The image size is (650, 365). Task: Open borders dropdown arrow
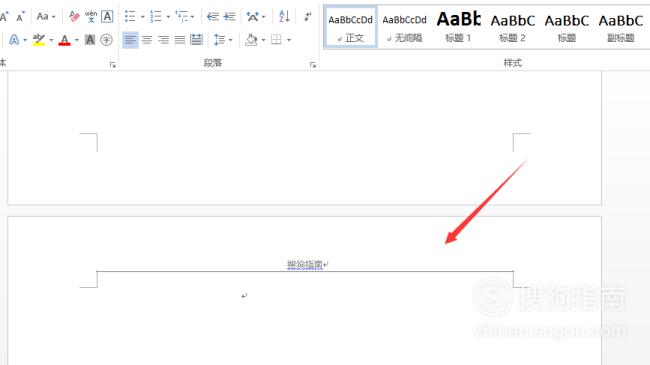289,40
